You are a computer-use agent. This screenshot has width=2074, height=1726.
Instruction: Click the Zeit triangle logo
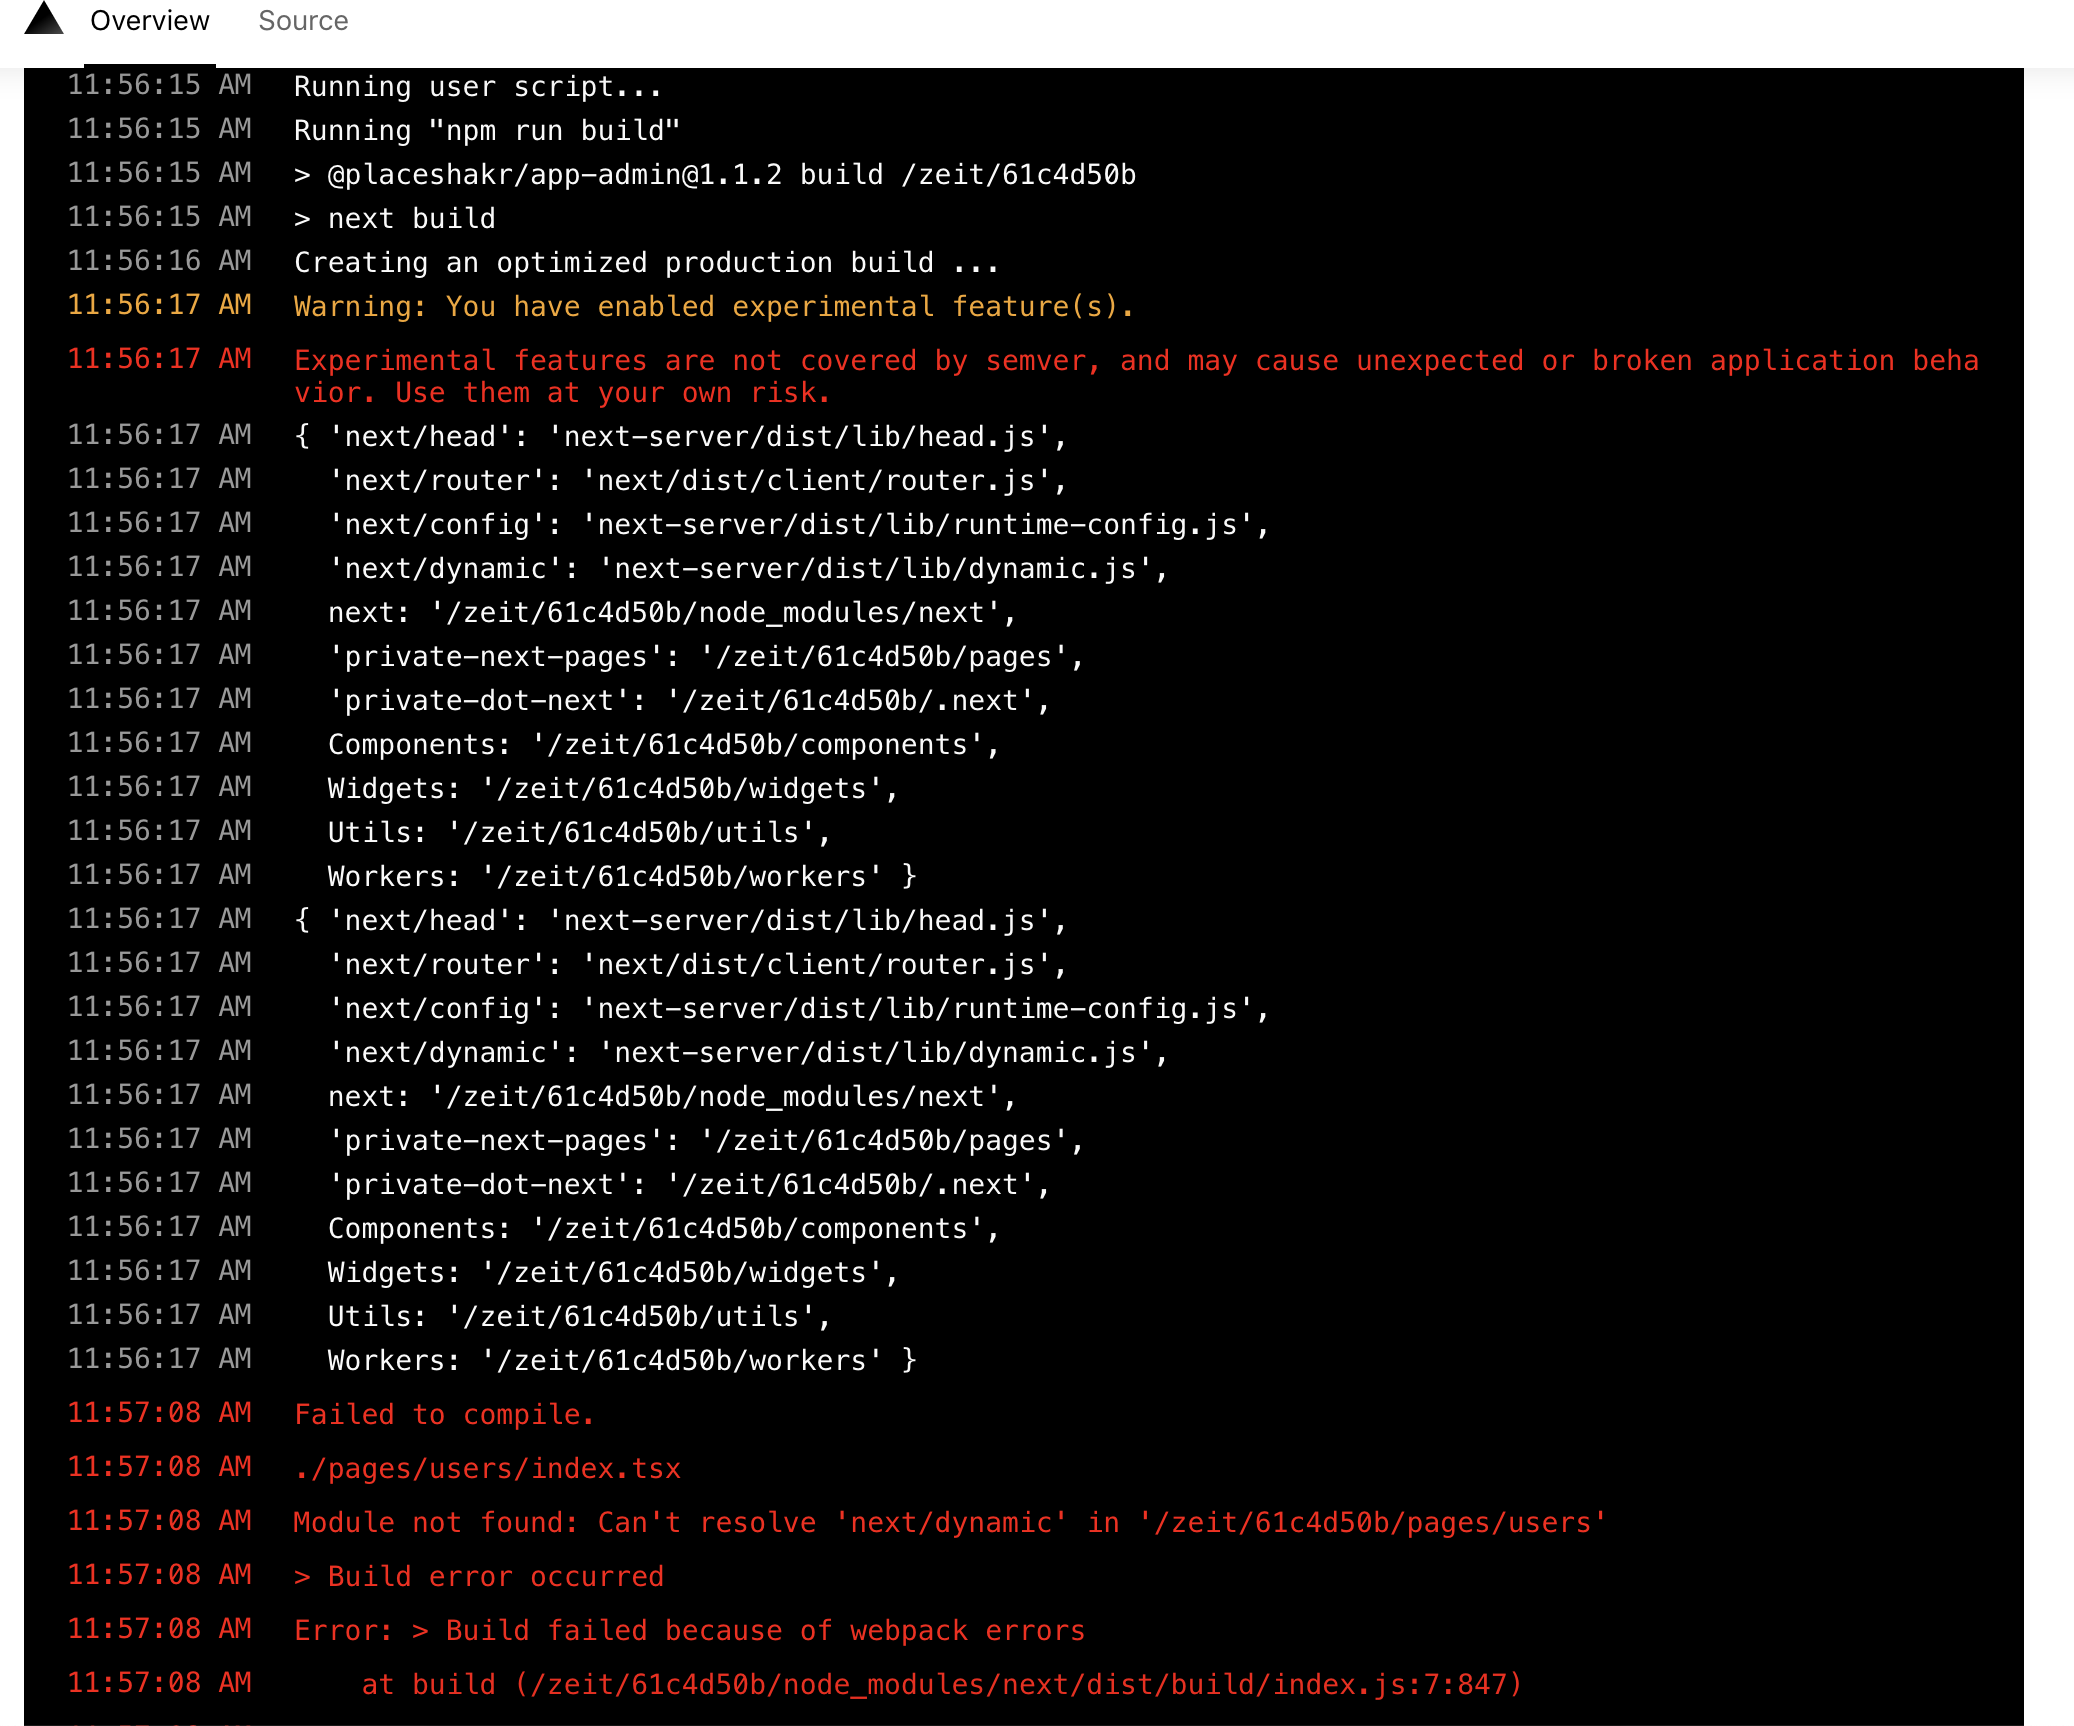pyautogui.click(x=44, y=18)
